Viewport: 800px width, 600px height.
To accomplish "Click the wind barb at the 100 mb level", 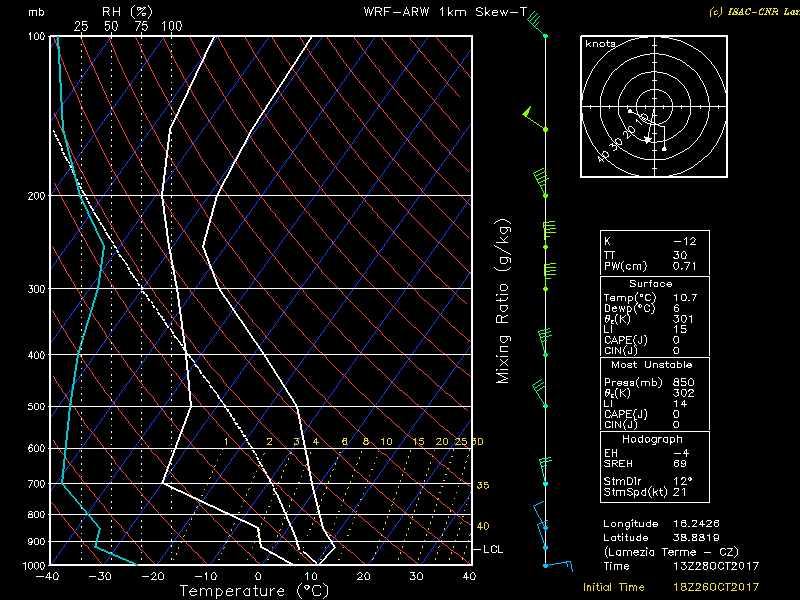I will click(x=536, y=24).
